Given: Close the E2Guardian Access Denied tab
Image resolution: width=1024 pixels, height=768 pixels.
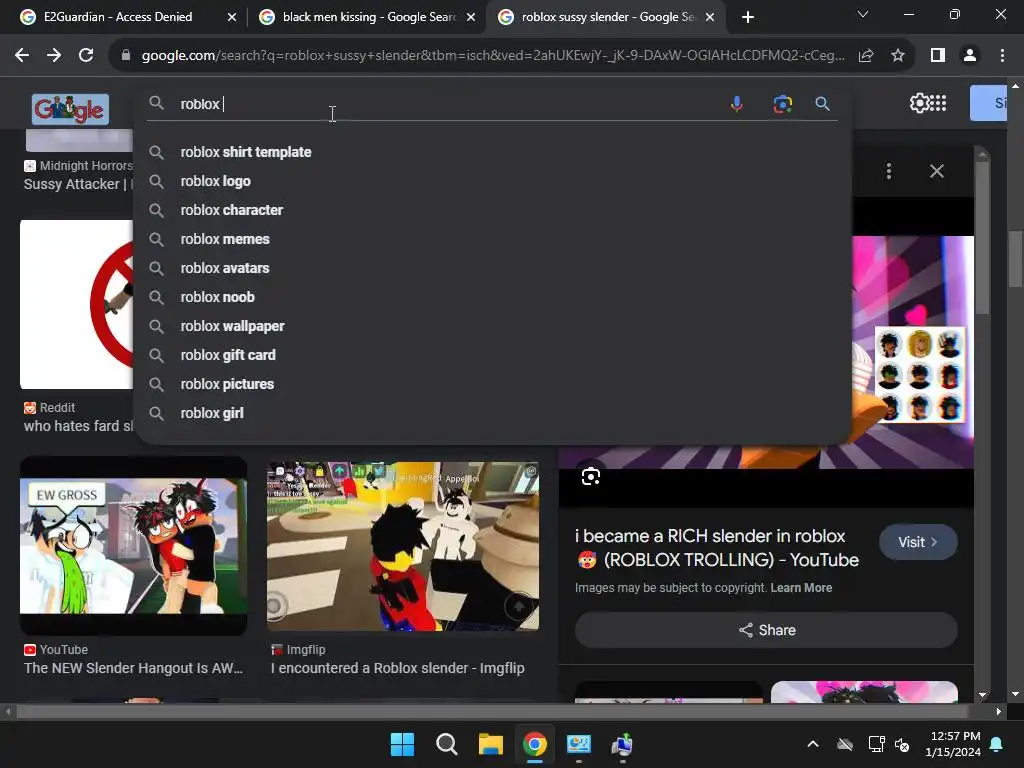Looking at the screenshot, I should click(231, 17).
